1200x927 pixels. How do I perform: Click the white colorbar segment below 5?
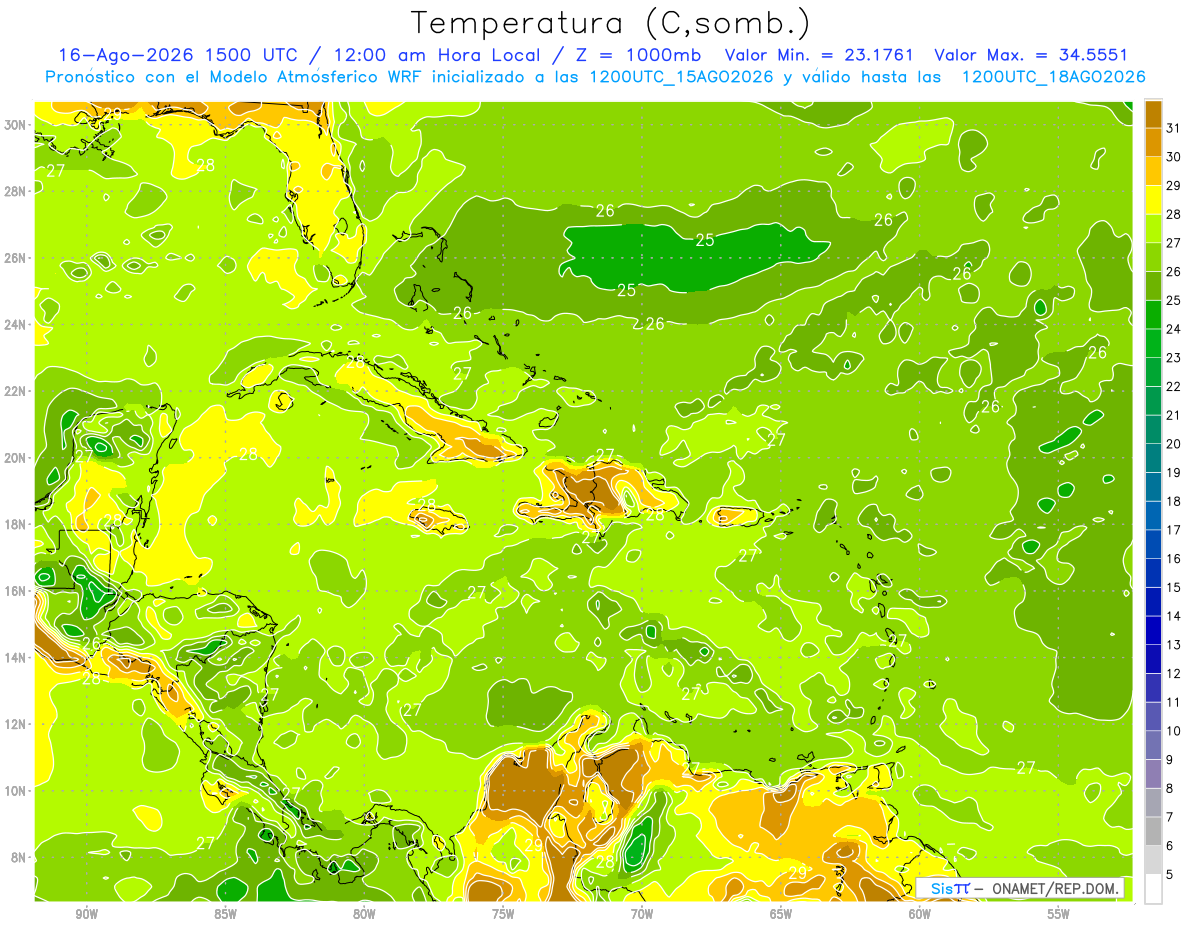pos(1153,888)
